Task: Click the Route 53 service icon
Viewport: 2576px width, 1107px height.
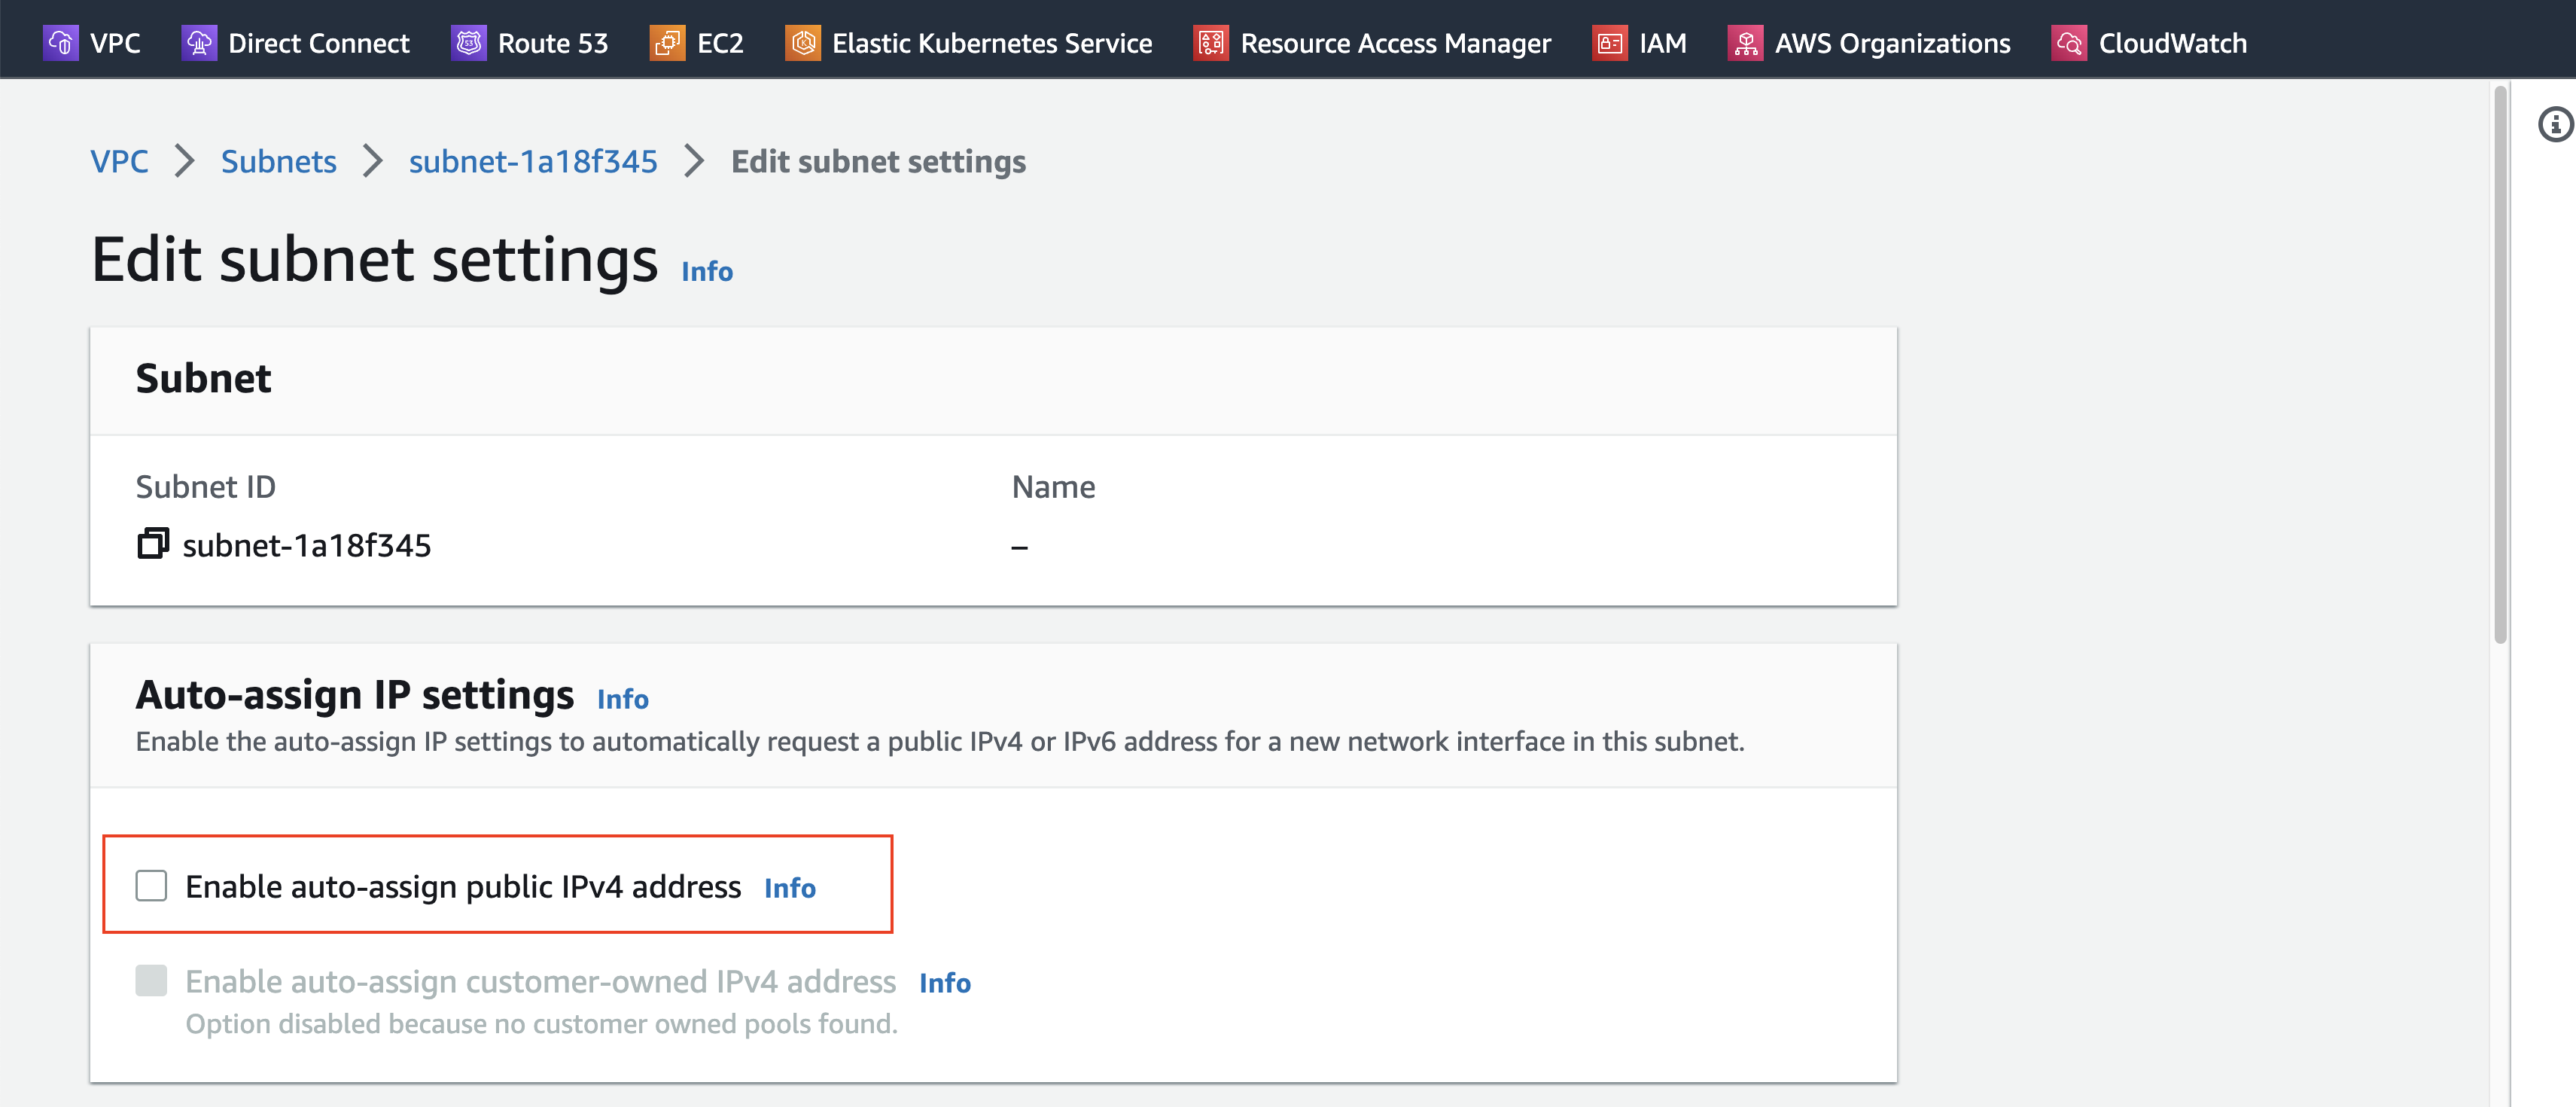Action: tap(468, 43)
